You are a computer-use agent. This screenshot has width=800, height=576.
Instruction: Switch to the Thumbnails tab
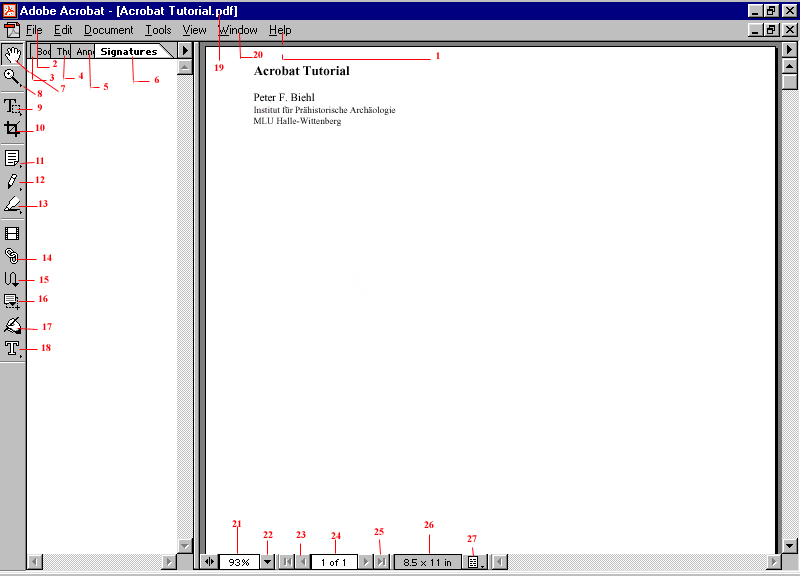62,51
